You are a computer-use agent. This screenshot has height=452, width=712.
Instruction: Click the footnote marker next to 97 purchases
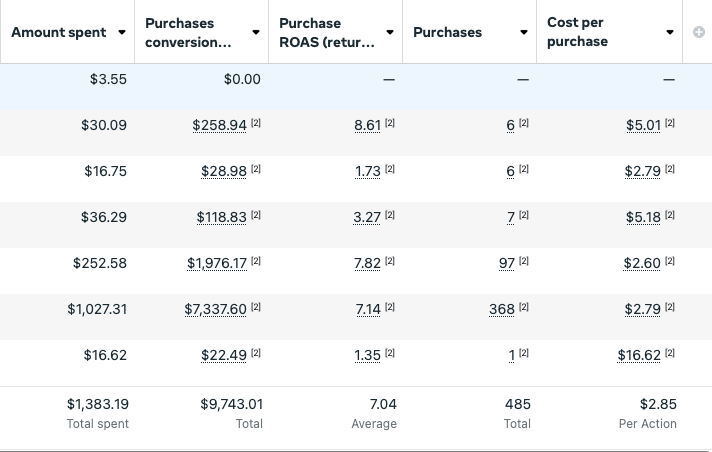coord(524,262)
